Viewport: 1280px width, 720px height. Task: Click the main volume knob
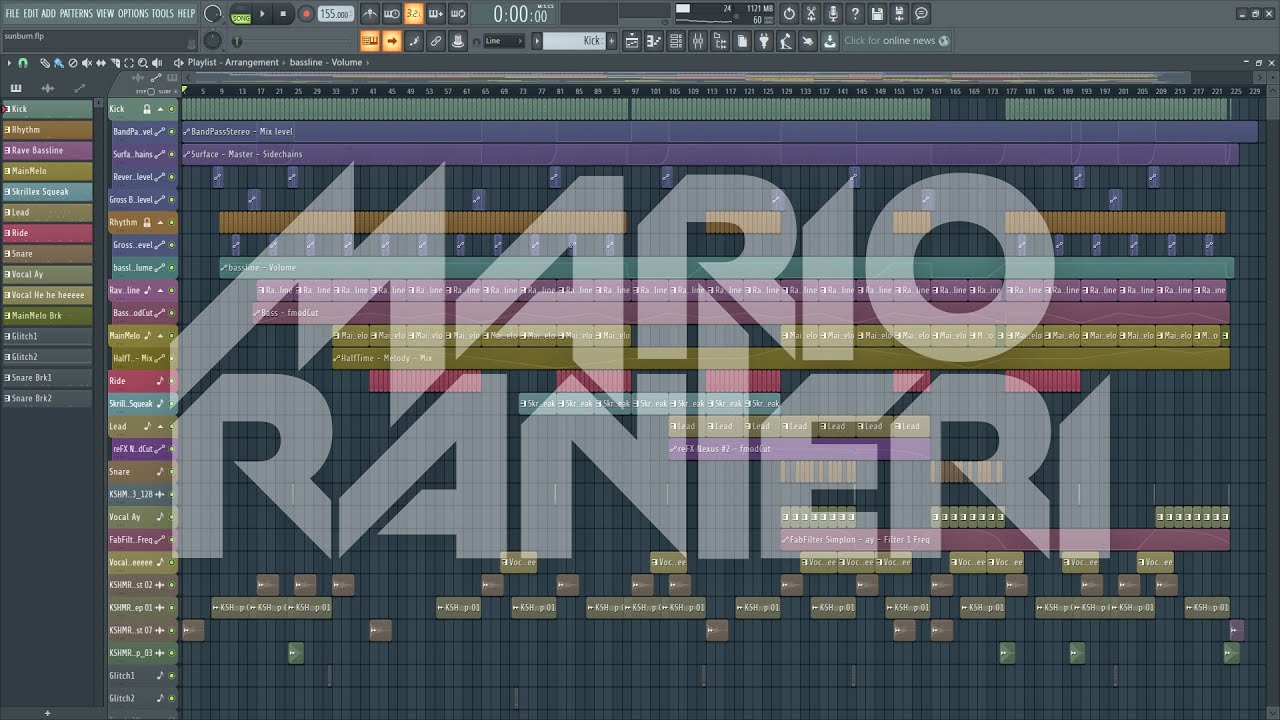(x=213, y=14)
